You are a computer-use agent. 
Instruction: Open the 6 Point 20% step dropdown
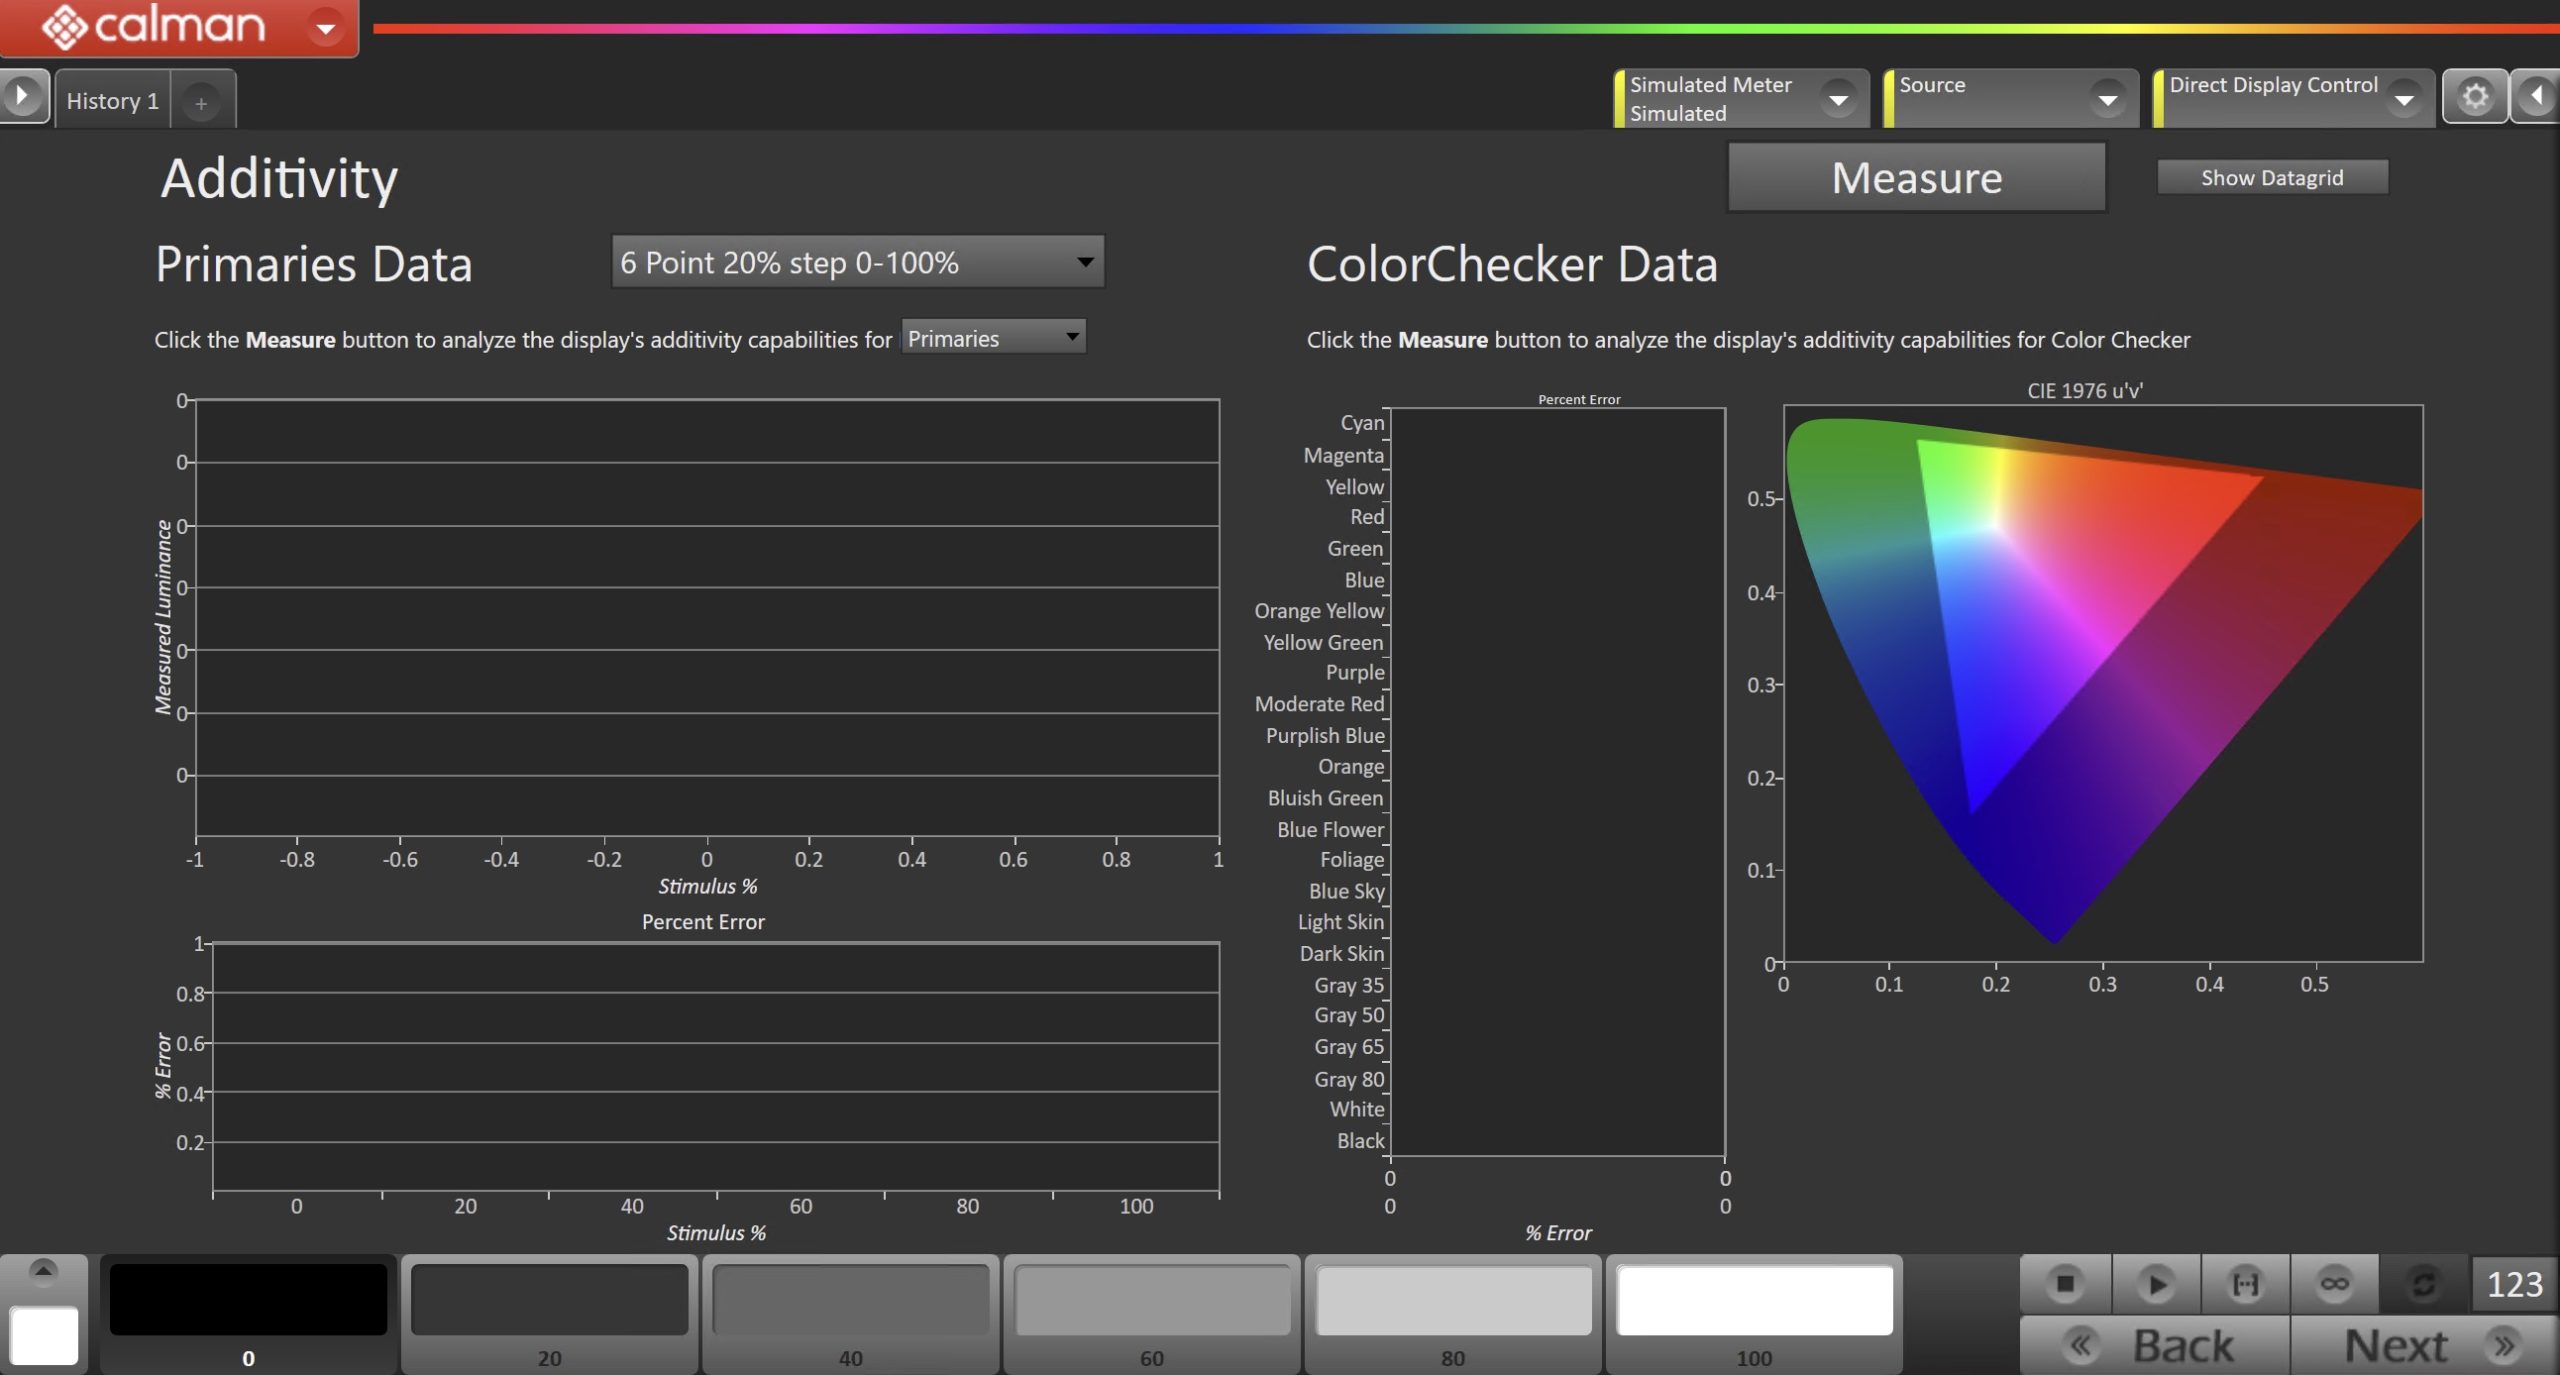[857, 262]
